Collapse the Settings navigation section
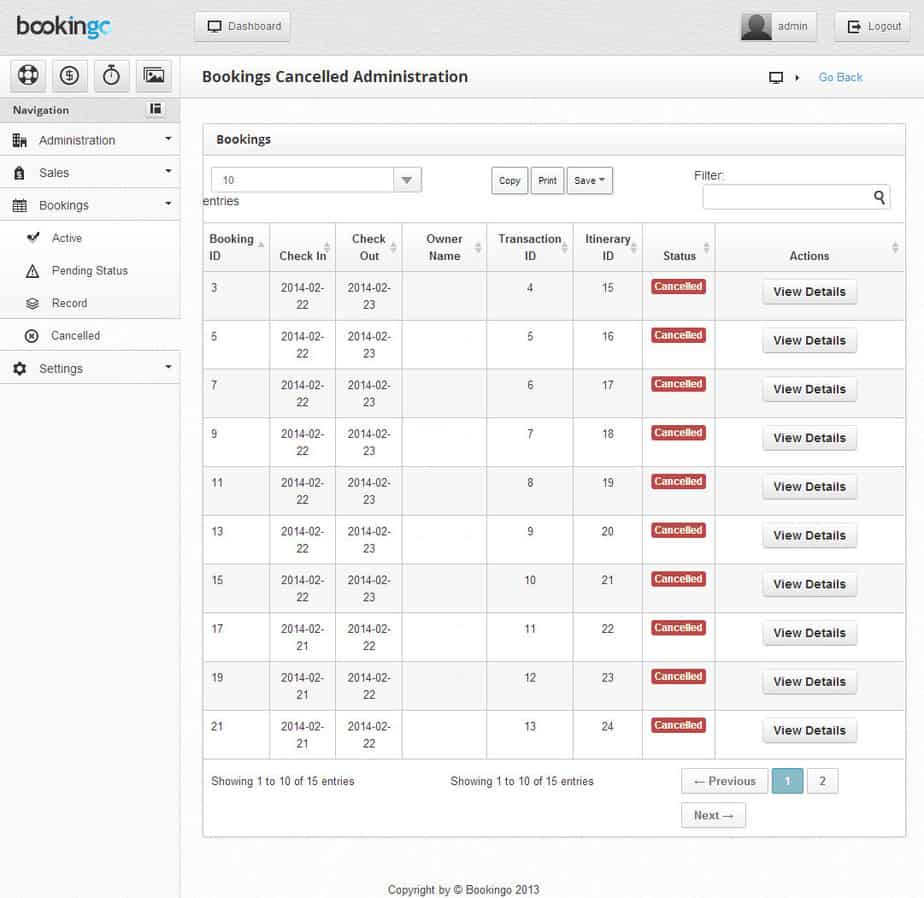 (x=90, y=368)
